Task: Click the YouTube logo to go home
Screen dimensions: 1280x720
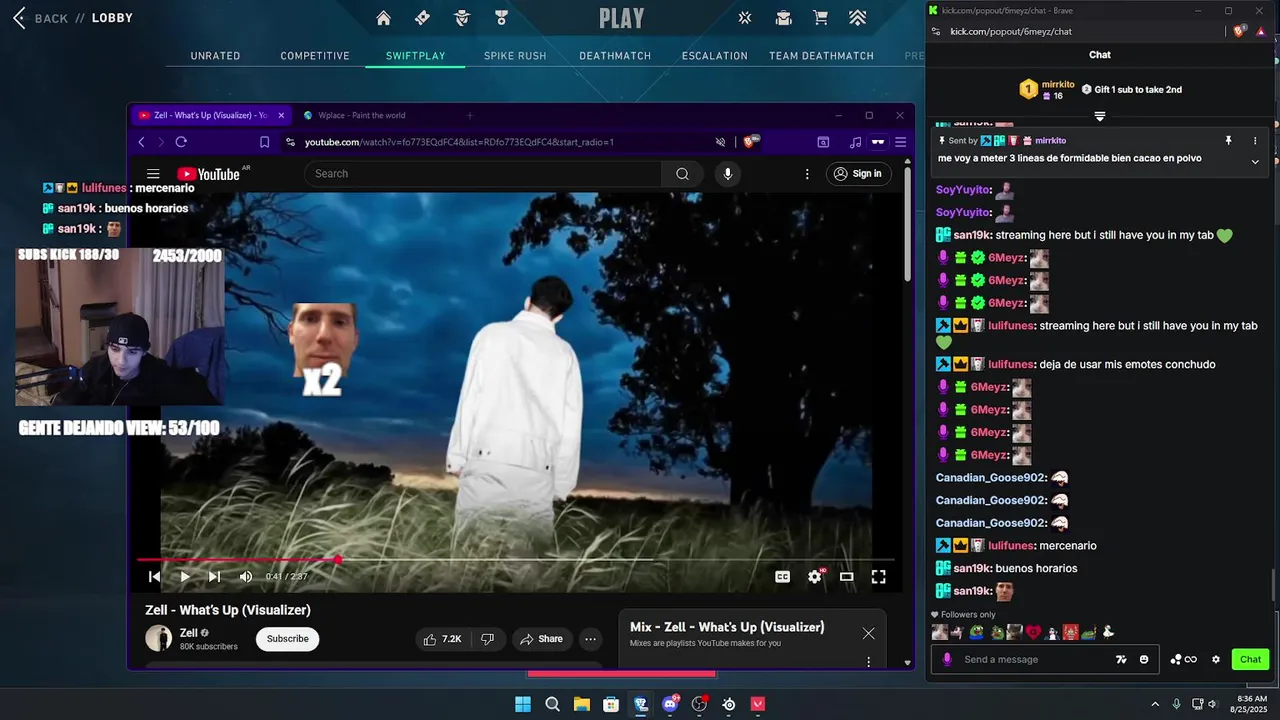Action: (x=208, y=174)
